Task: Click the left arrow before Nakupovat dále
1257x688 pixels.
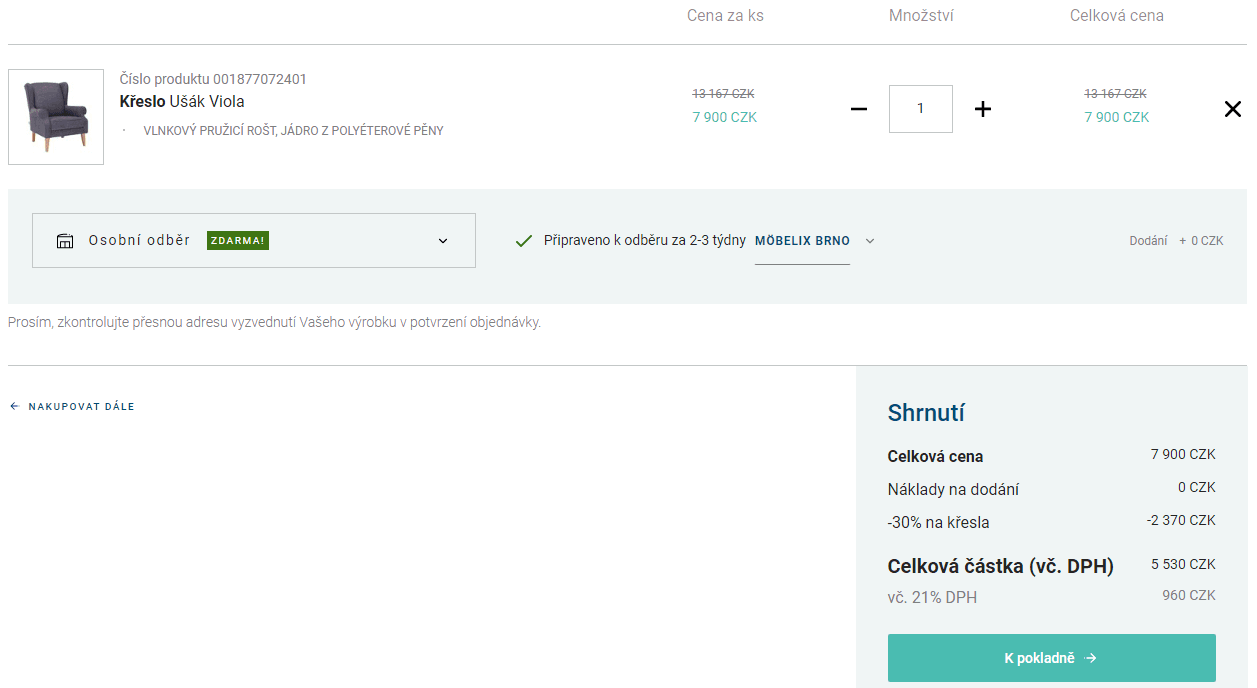Action: click(x=14, y=407)
